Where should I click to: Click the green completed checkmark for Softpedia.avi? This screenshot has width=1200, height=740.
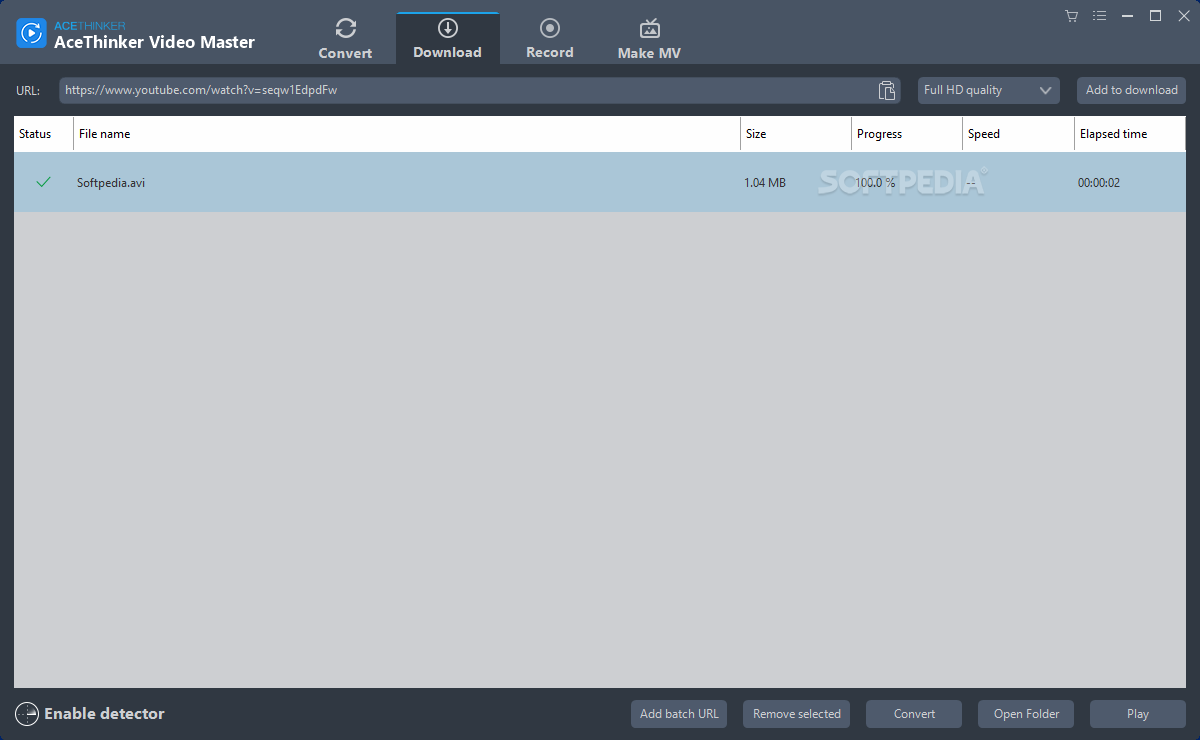43,182
